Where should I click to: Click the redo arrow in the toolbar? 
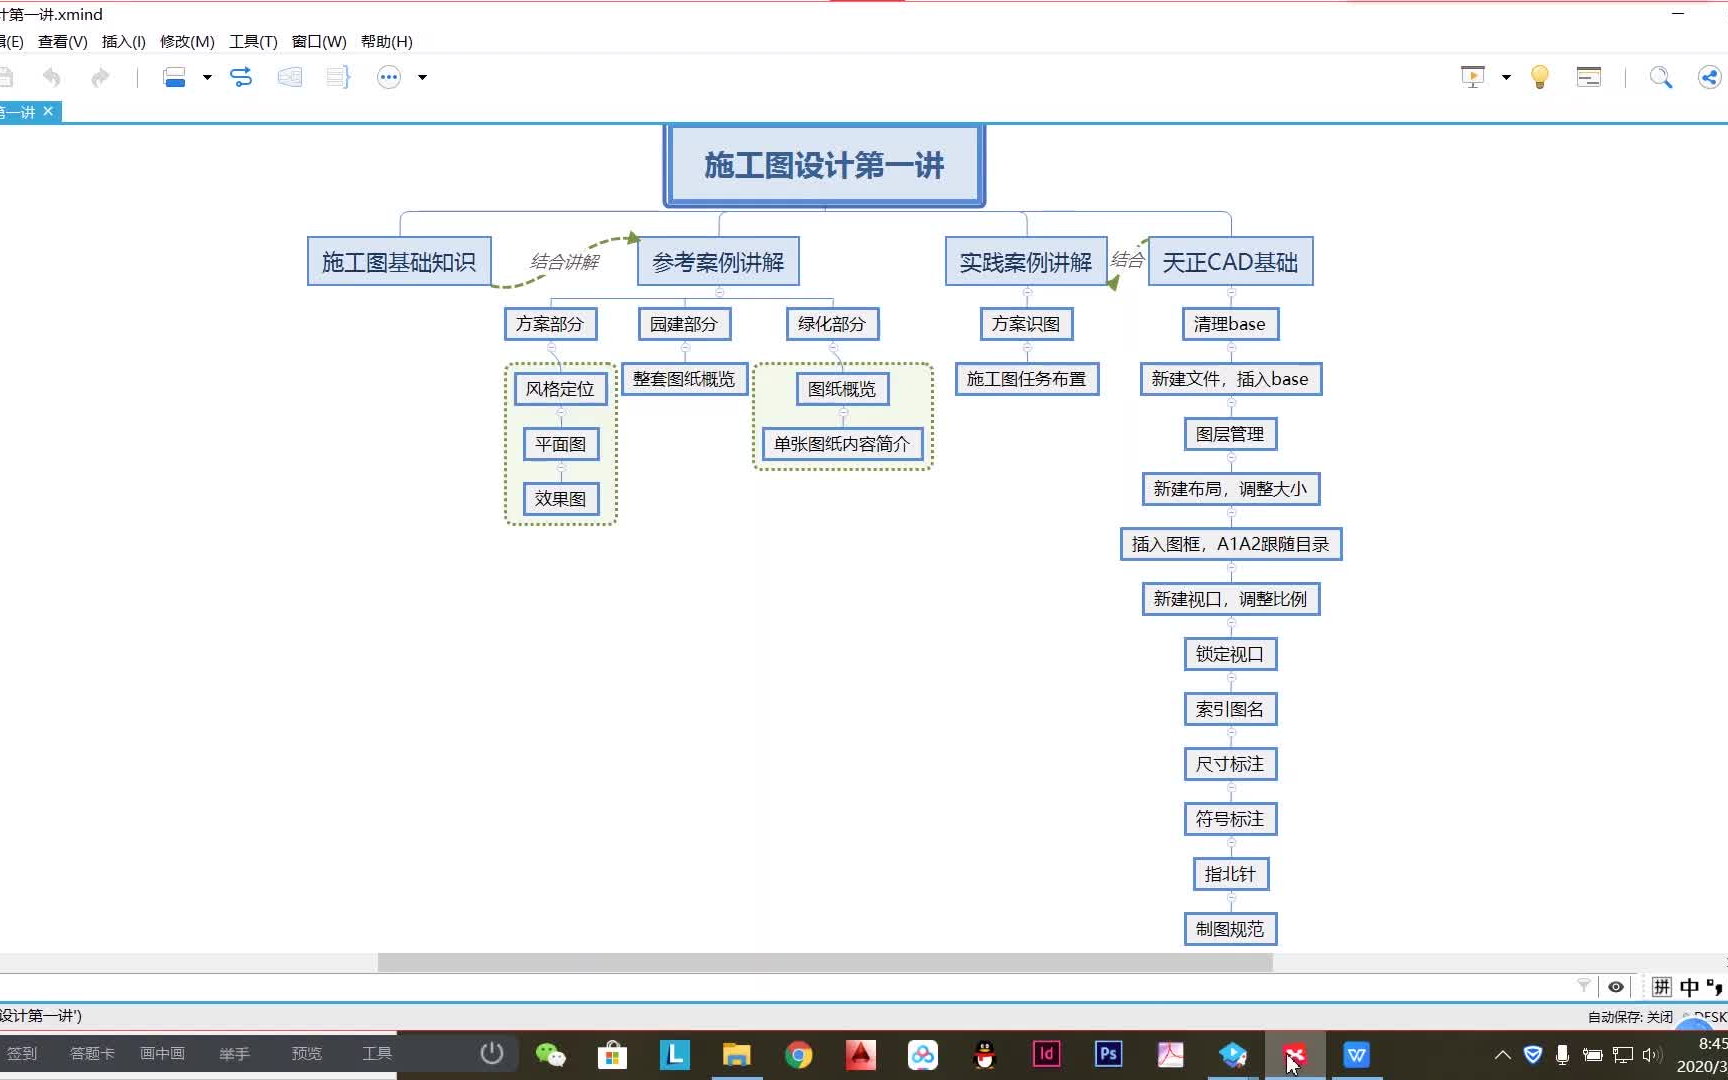[x=100, y=77]
